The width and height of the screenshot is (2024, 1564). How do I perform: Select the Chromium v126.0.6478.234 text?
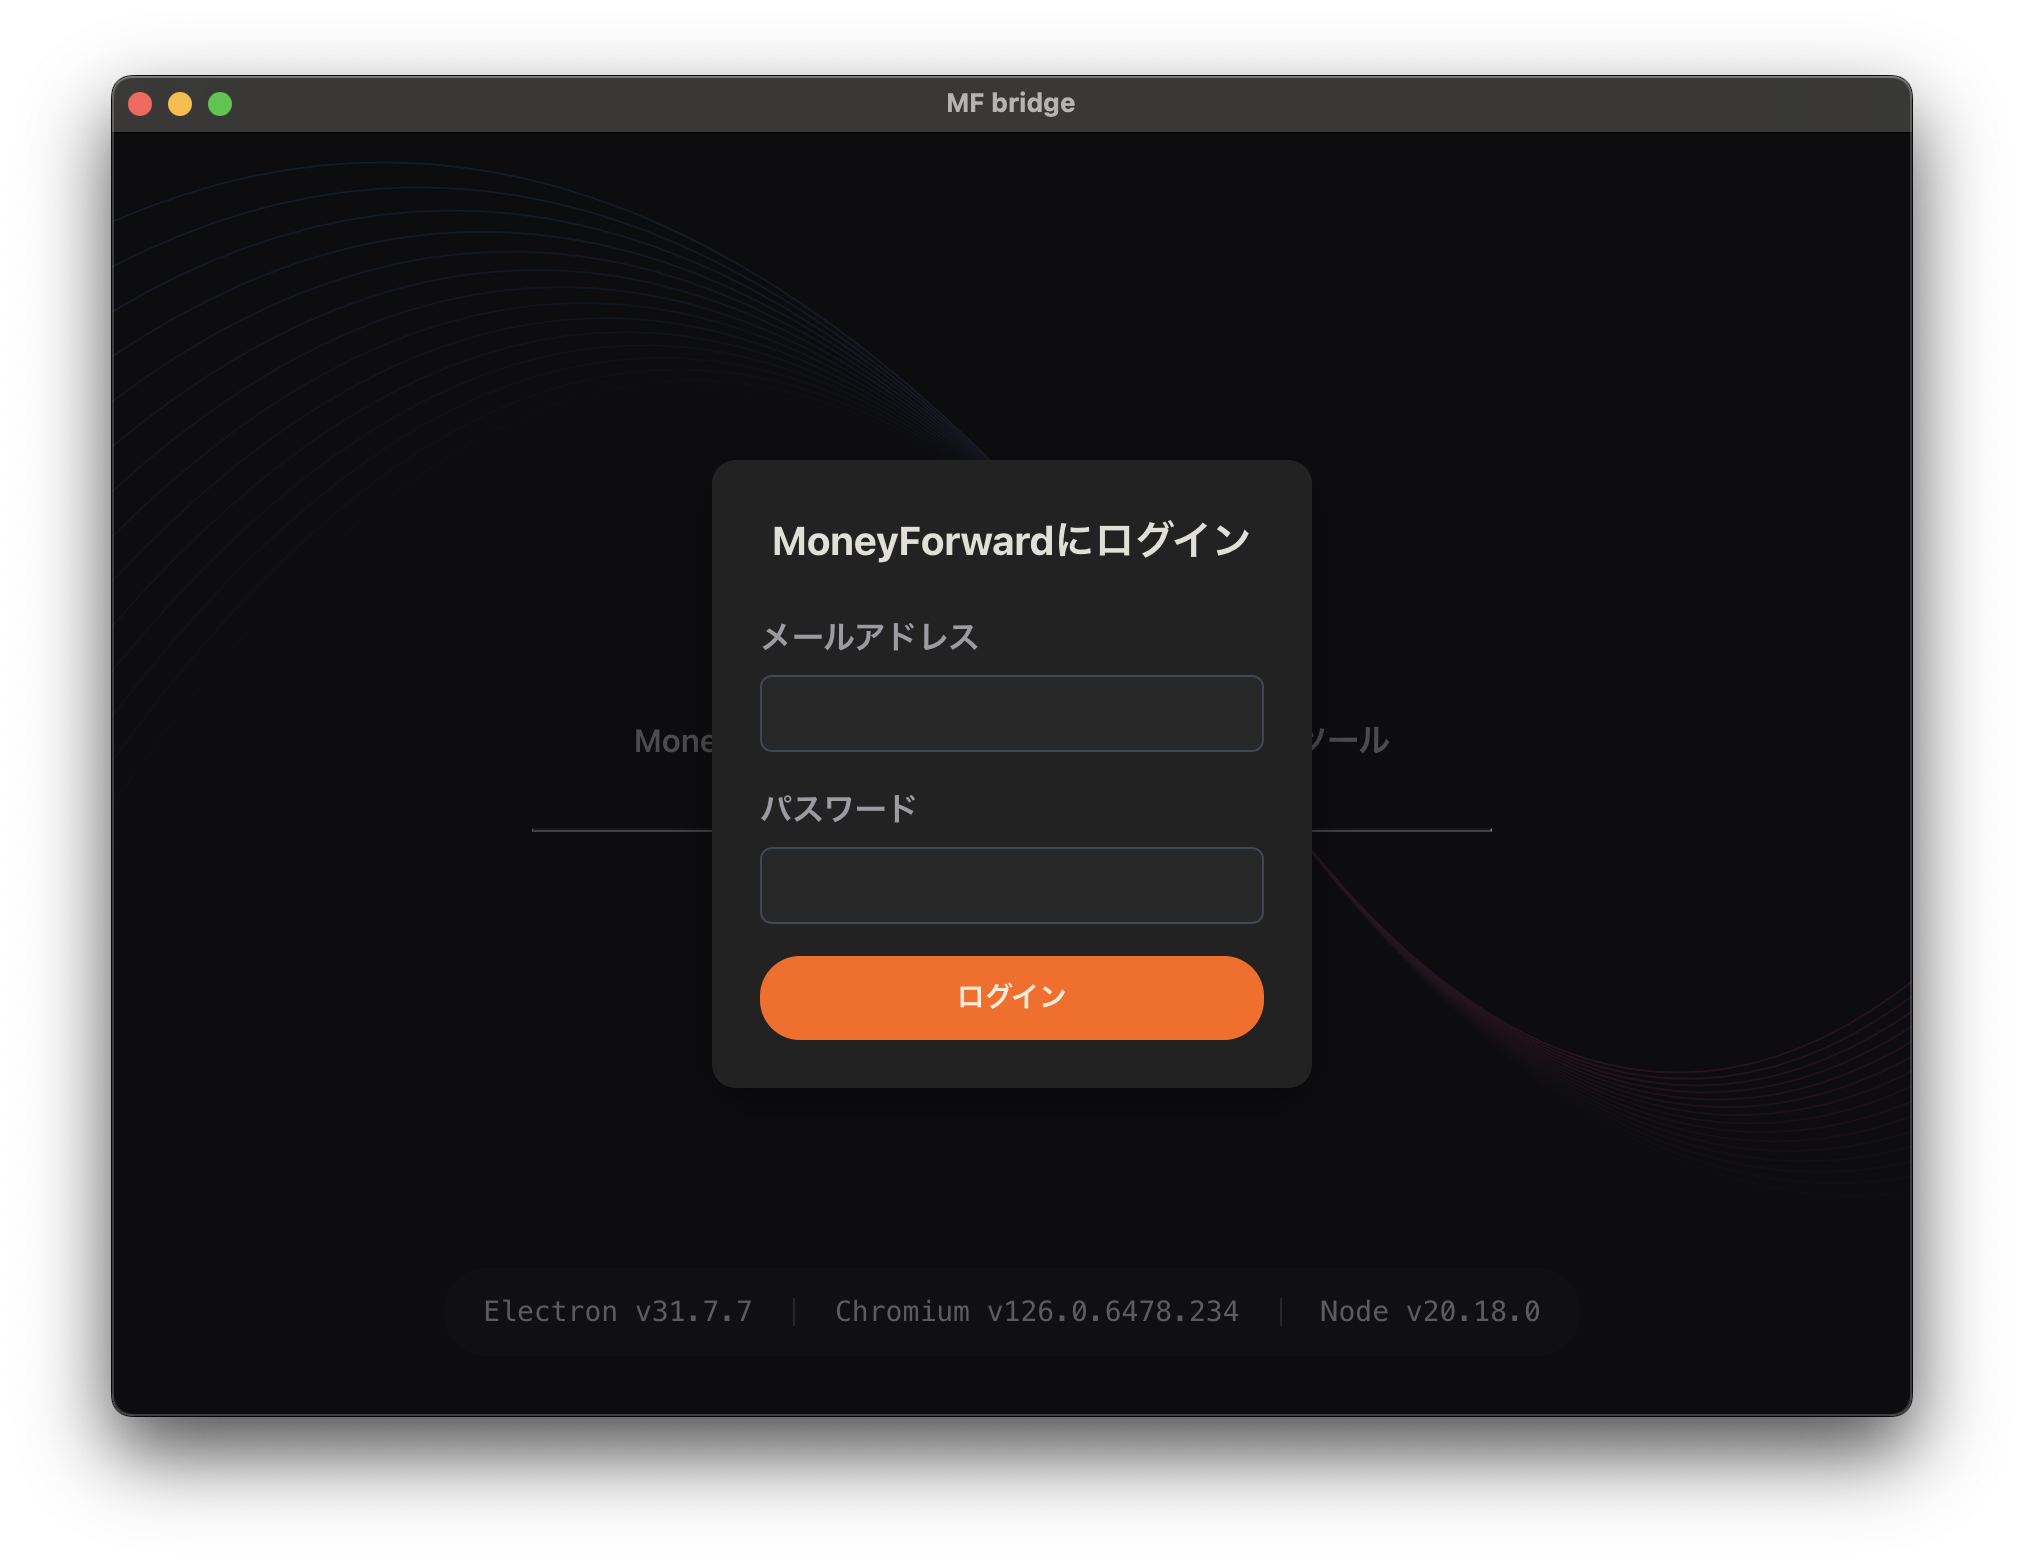click(1037, 1311)
